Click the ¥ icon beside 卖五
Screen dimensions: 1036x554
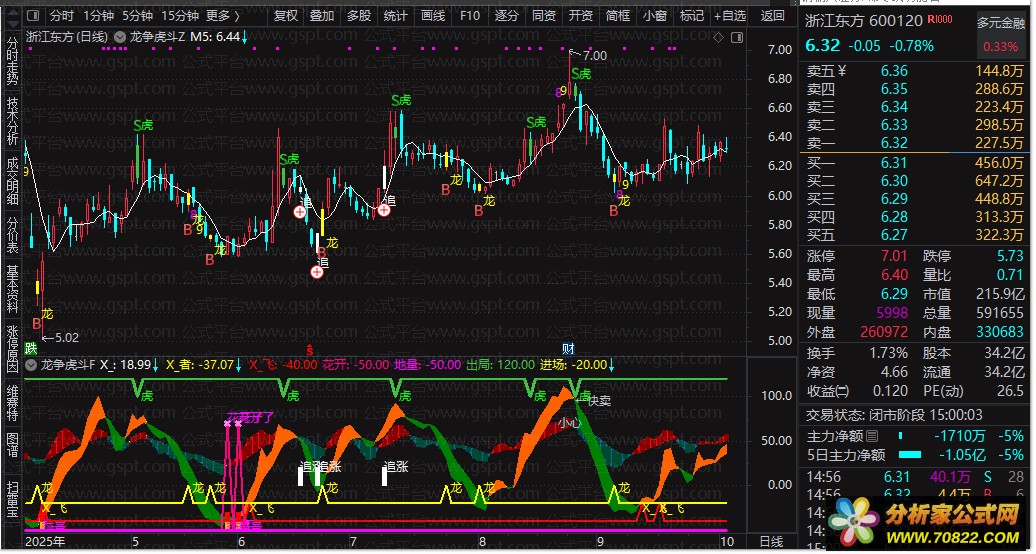842,71
